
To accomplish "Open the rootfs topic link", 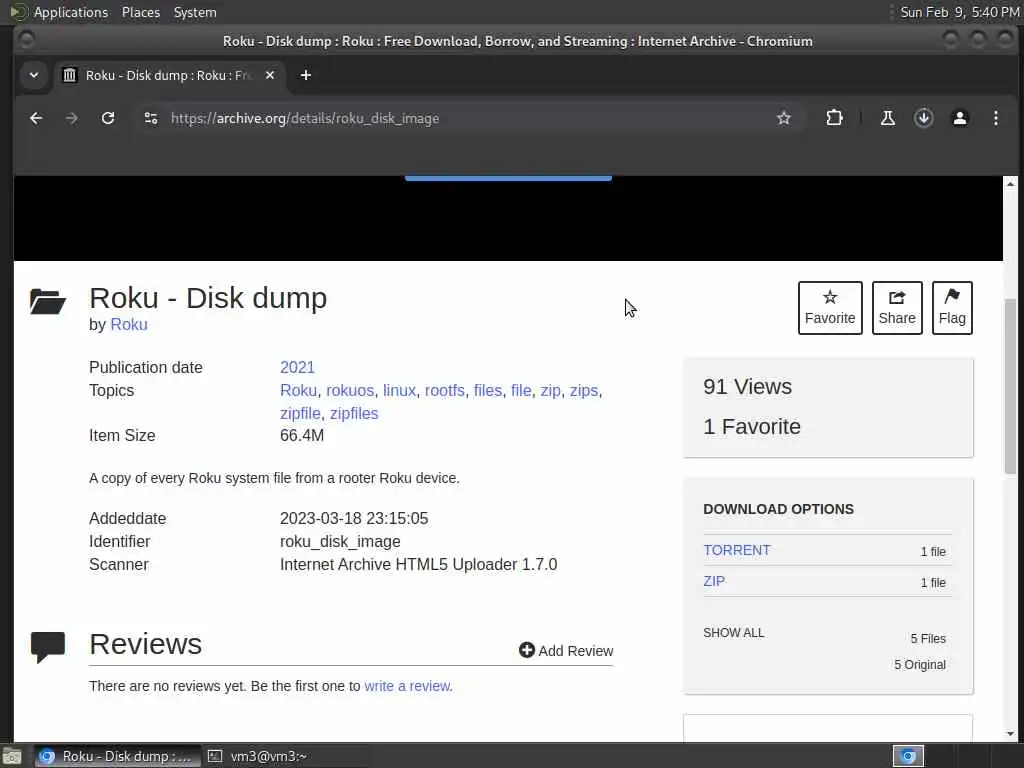I will (x=445, y=391).
